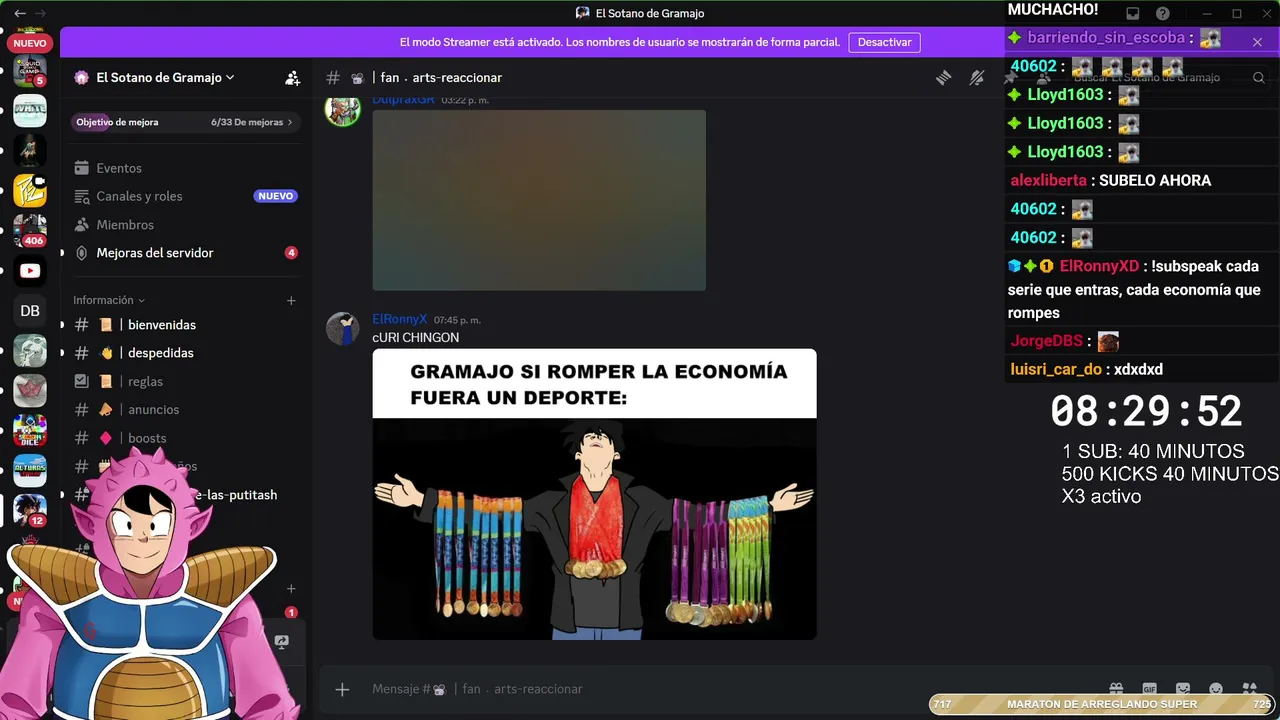Add a channel to the Información category
Screen dimensions: 1280x720
pyautogui.click(x=291, y=300)
